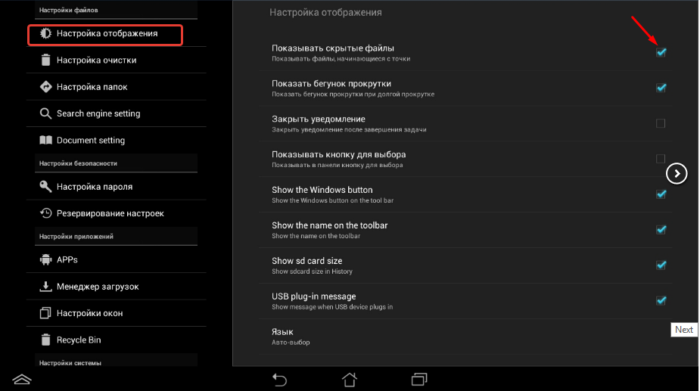Click the key icon beside Настройка пароля
Viewport: 700px width, 391px height.
46,187
